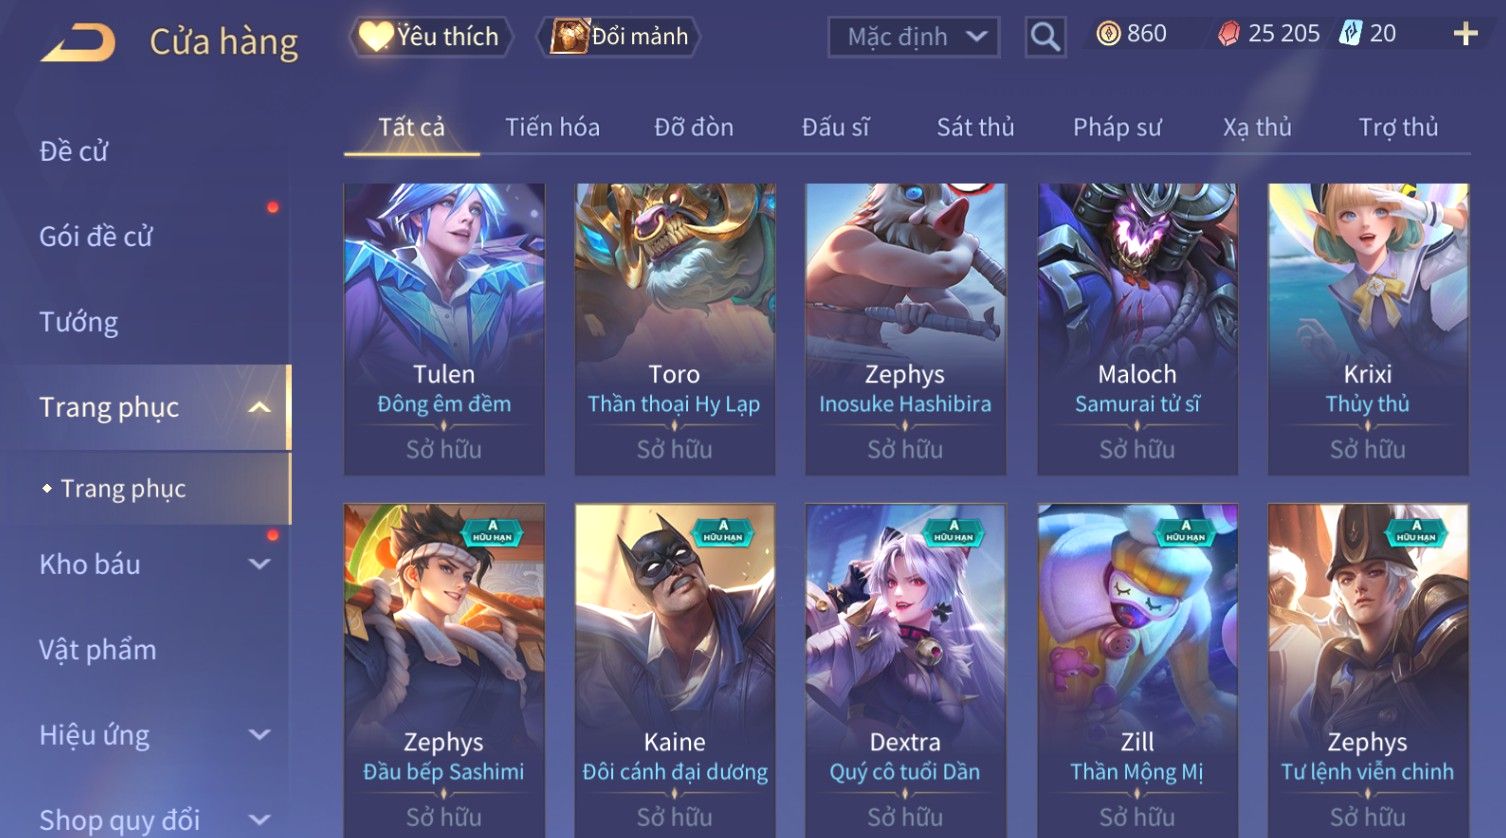This screenshot has height=838, width=1506.
Task: Tap the red ruby currency icon
Action: coord(1229,34)
